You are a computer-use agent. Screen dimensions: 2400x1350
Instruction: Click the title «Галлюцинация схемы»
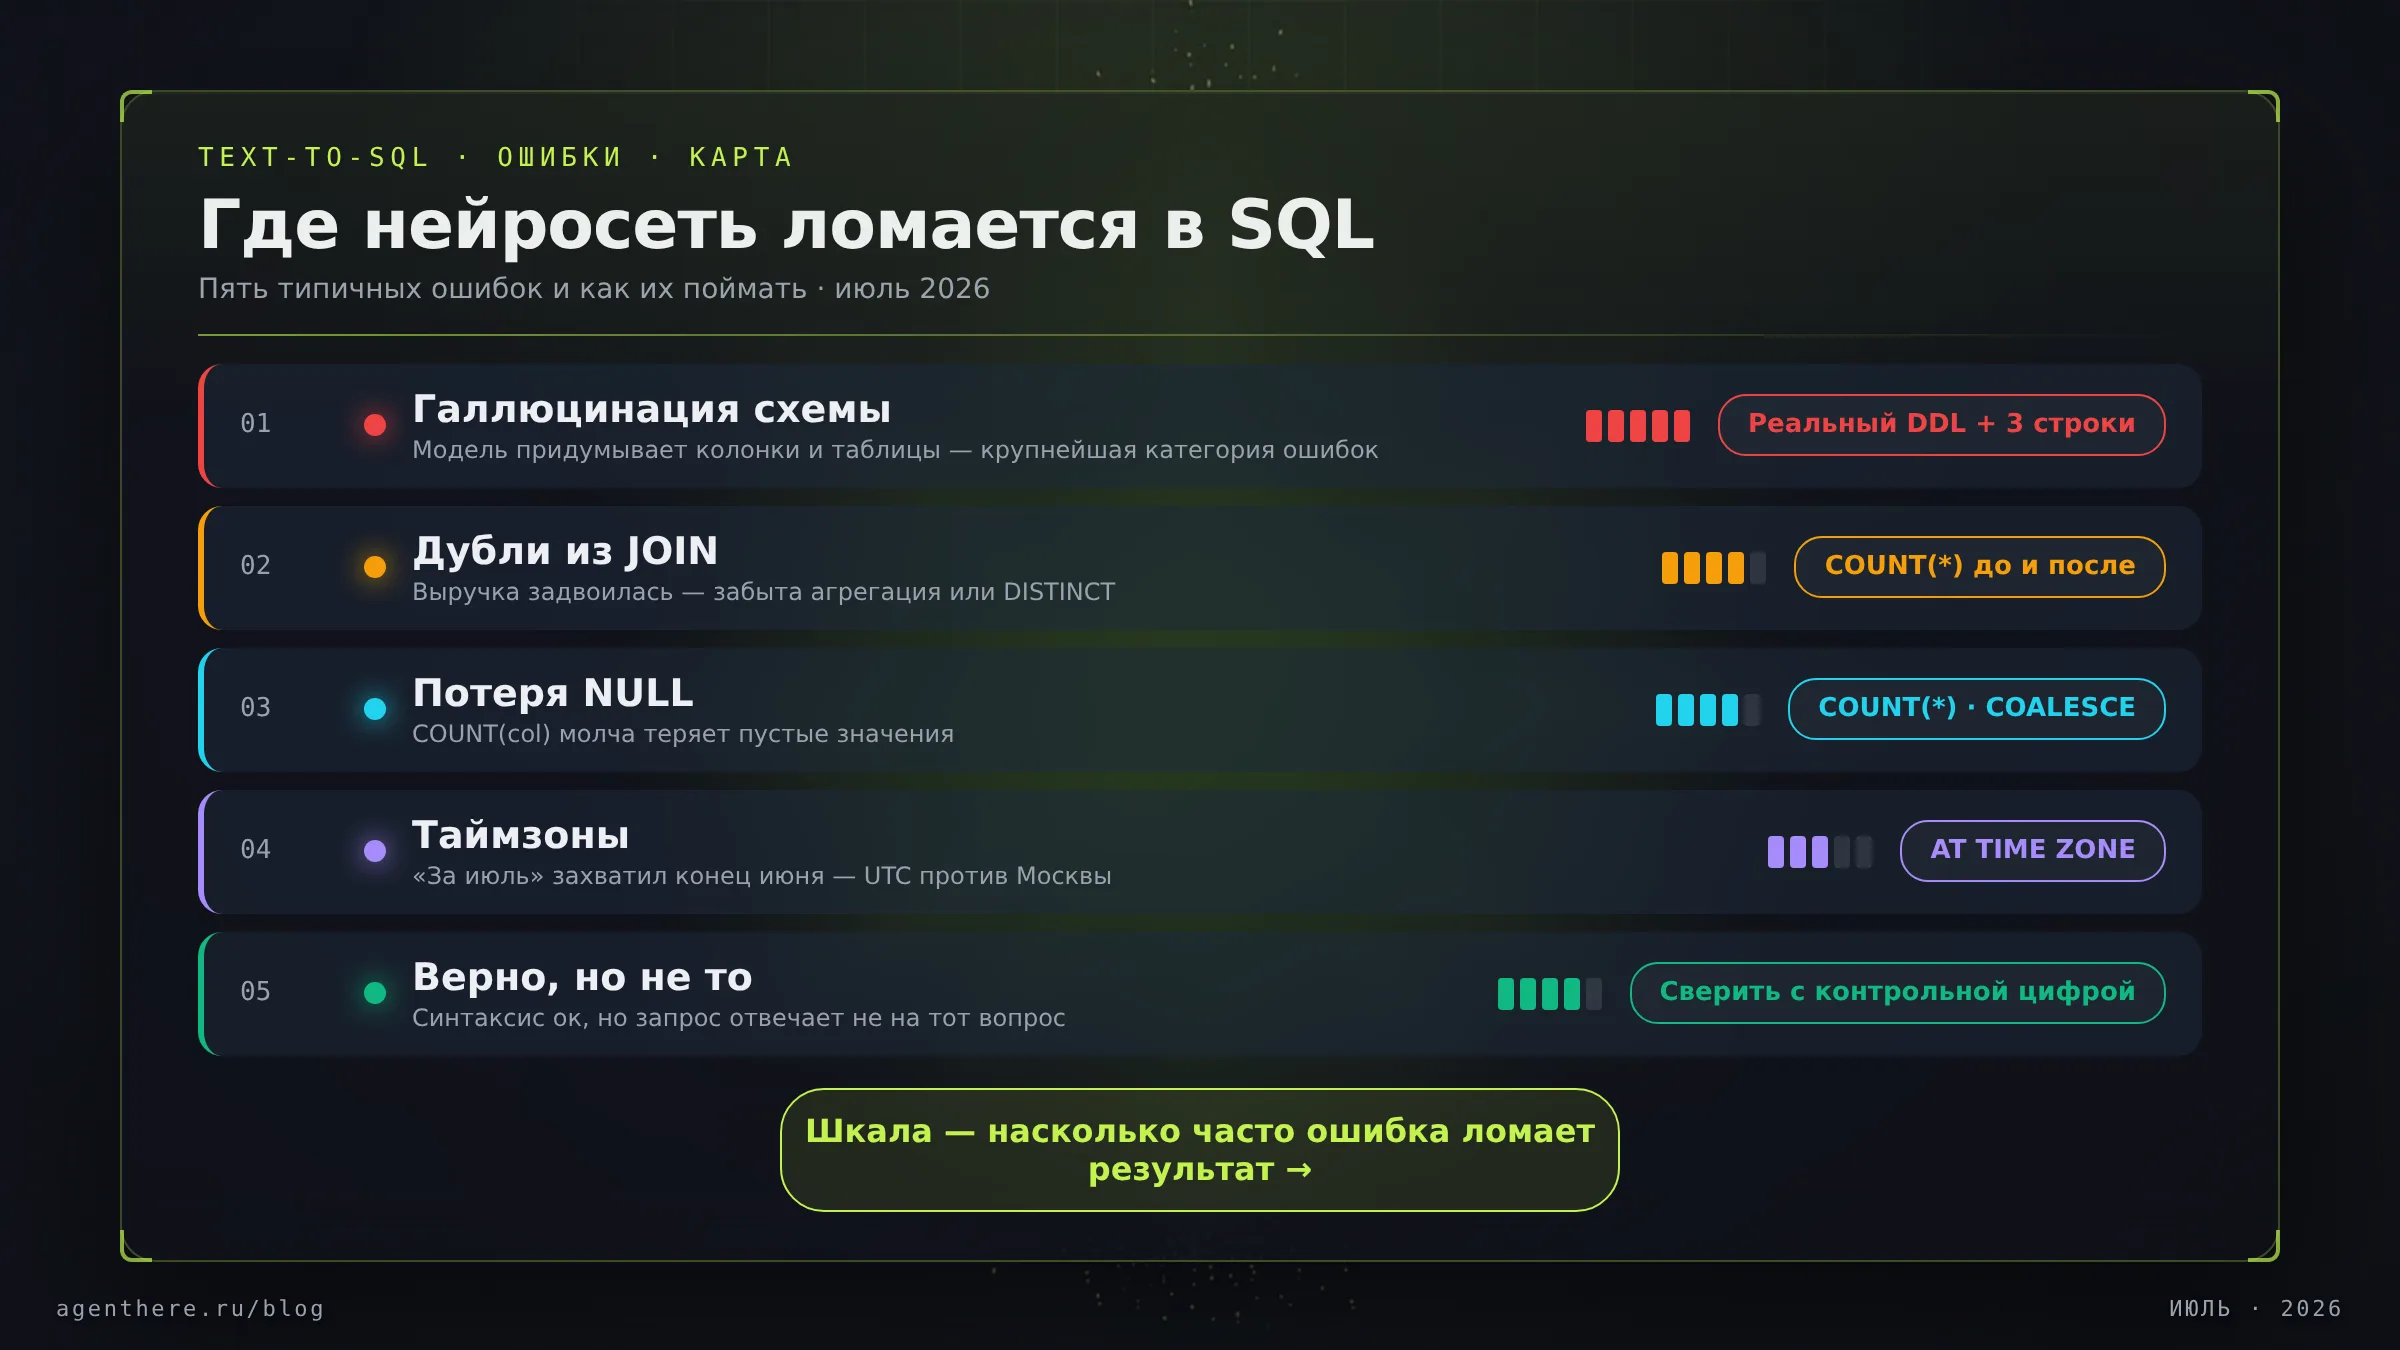[651, 409]
